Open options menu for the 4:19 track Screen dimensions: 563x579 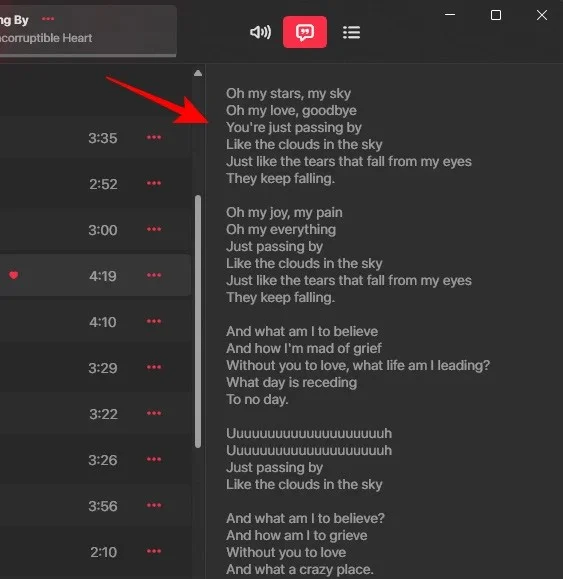[x=154, y=275]
